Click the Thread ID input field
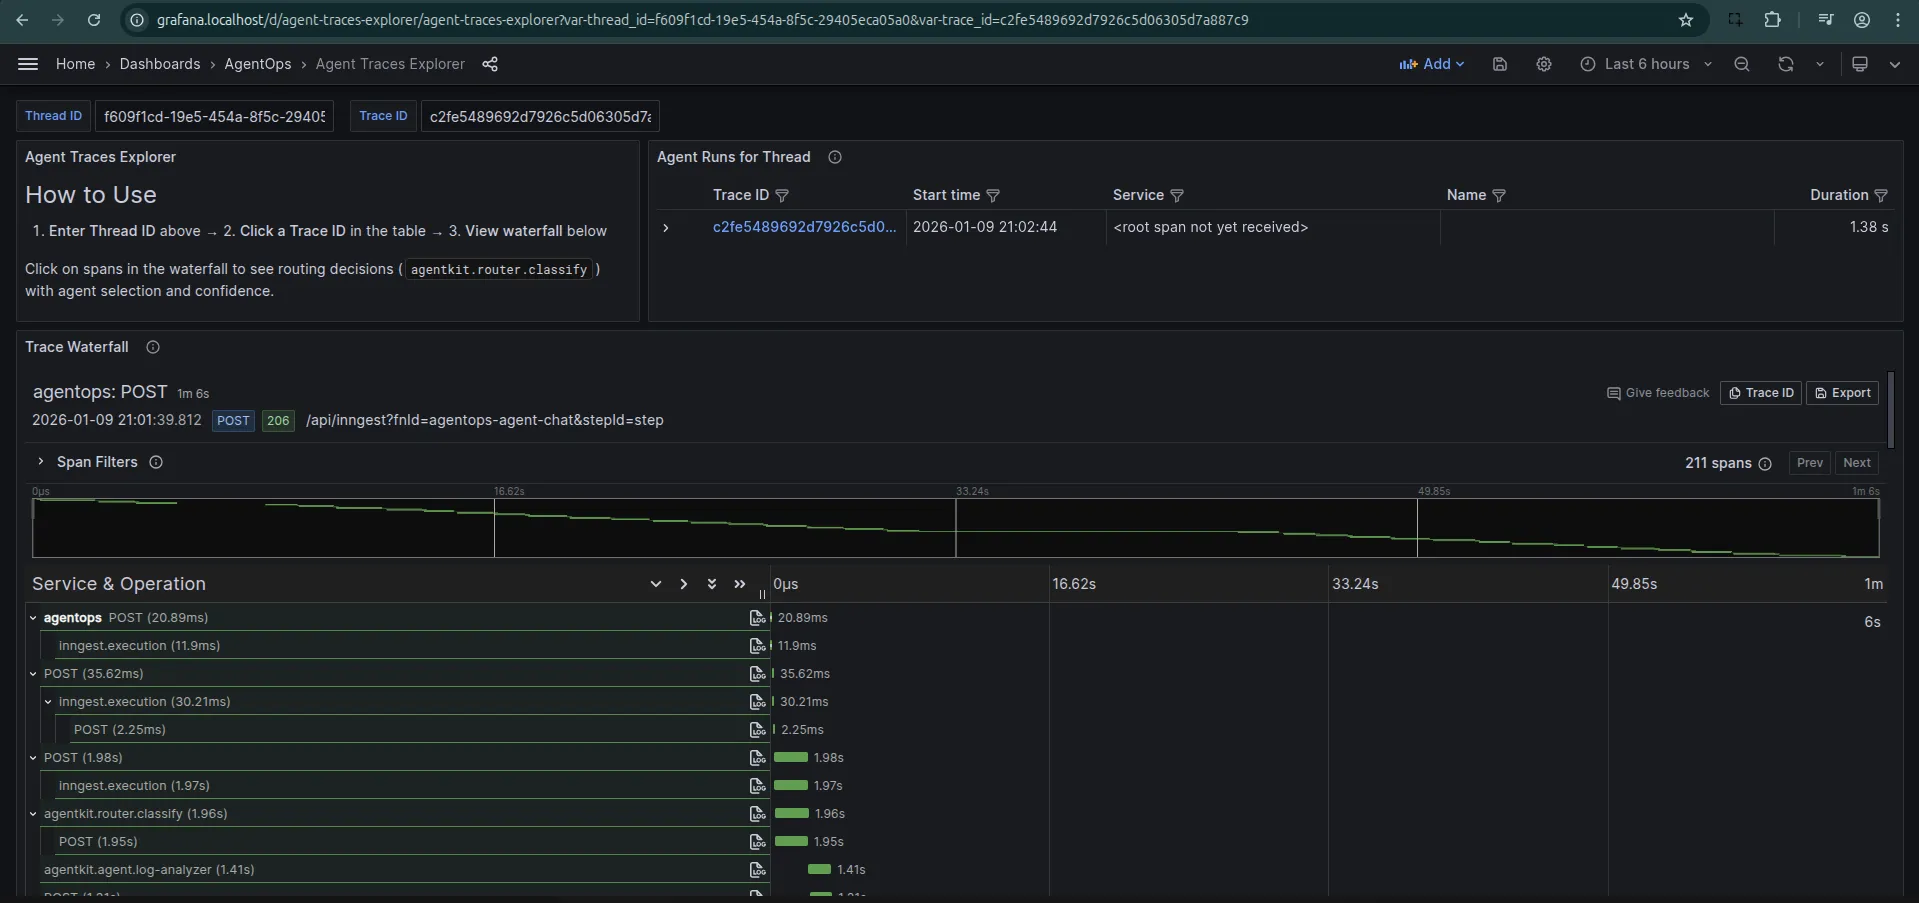 coord(214,117)
